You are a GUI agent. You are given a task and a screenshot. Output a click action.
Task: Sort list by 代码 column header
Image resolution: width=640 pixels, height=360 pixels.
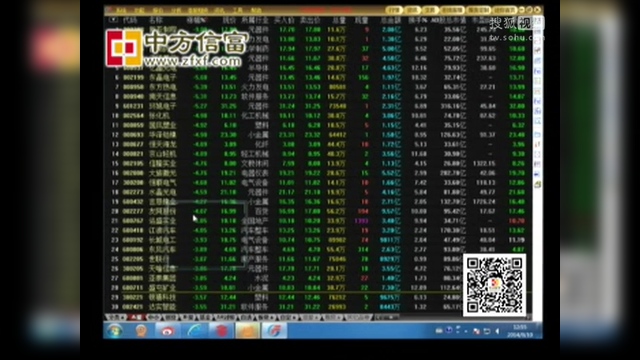pyautogui.click(x=131, y=20)
